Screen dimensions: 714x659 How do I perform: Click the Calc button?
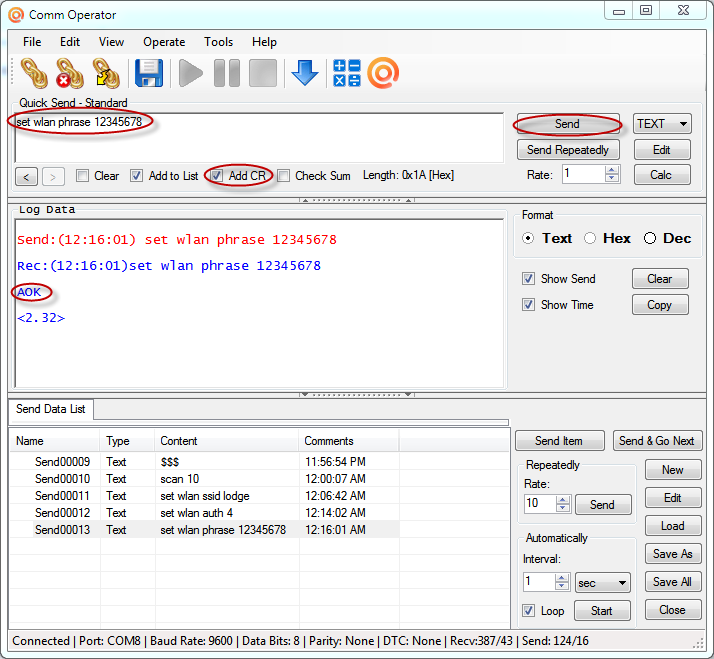coord(662,175)
